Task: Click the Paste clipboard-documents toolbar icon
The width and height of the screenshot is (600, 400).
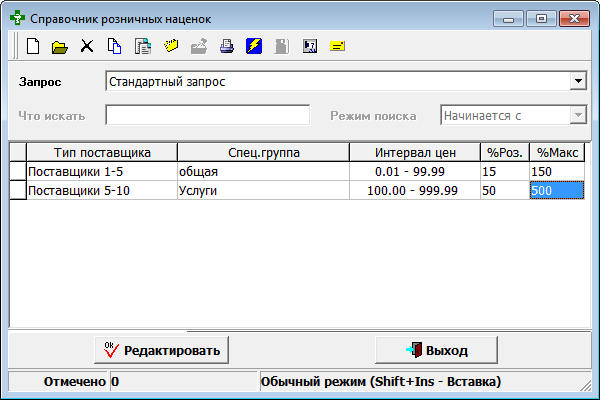Action: coord(143,46)
